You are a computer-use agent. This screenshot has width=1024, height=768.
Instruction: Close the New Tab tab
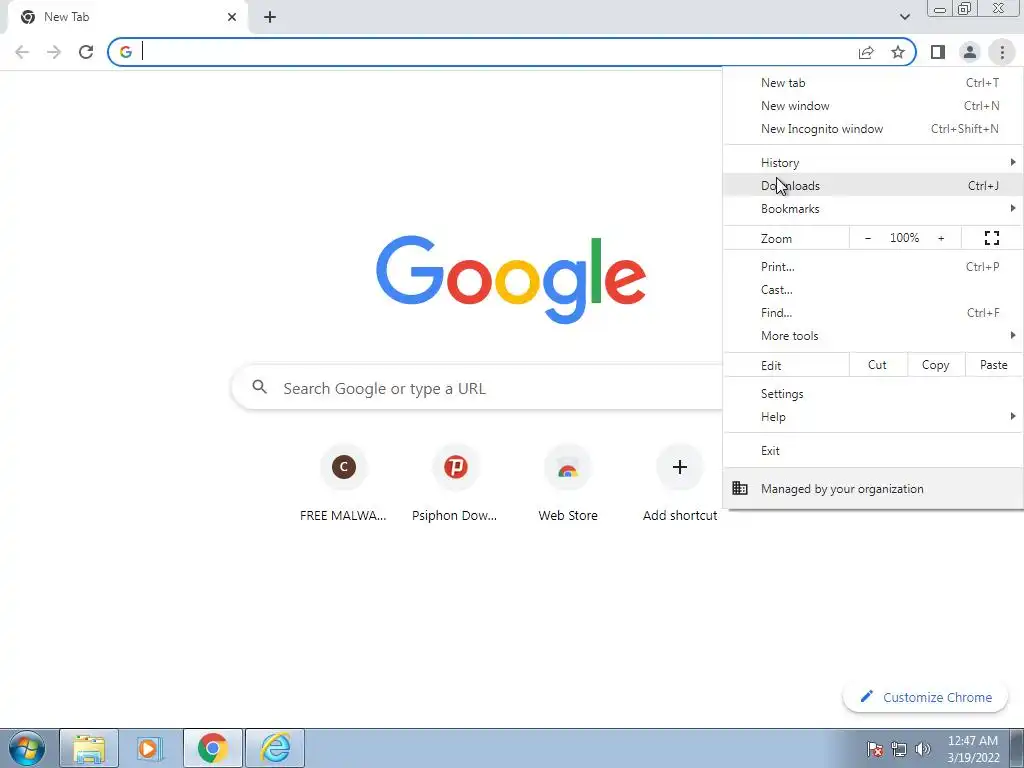(232, 17)
